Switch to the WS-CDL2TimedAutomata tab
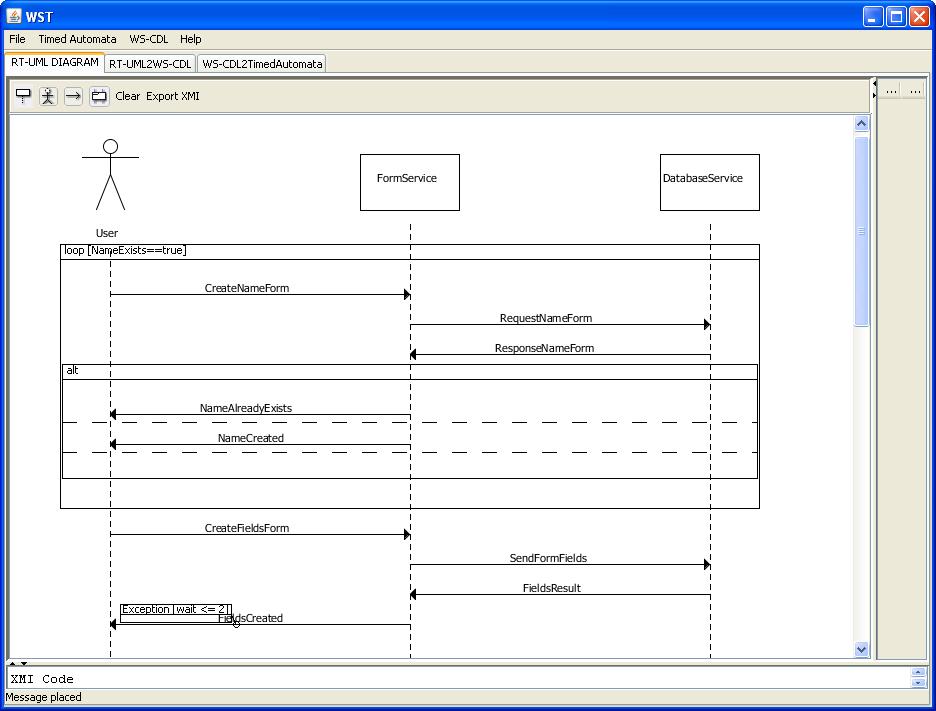This screenshot has width=936, height=711. pyautogui.click(x=262, y=64)
